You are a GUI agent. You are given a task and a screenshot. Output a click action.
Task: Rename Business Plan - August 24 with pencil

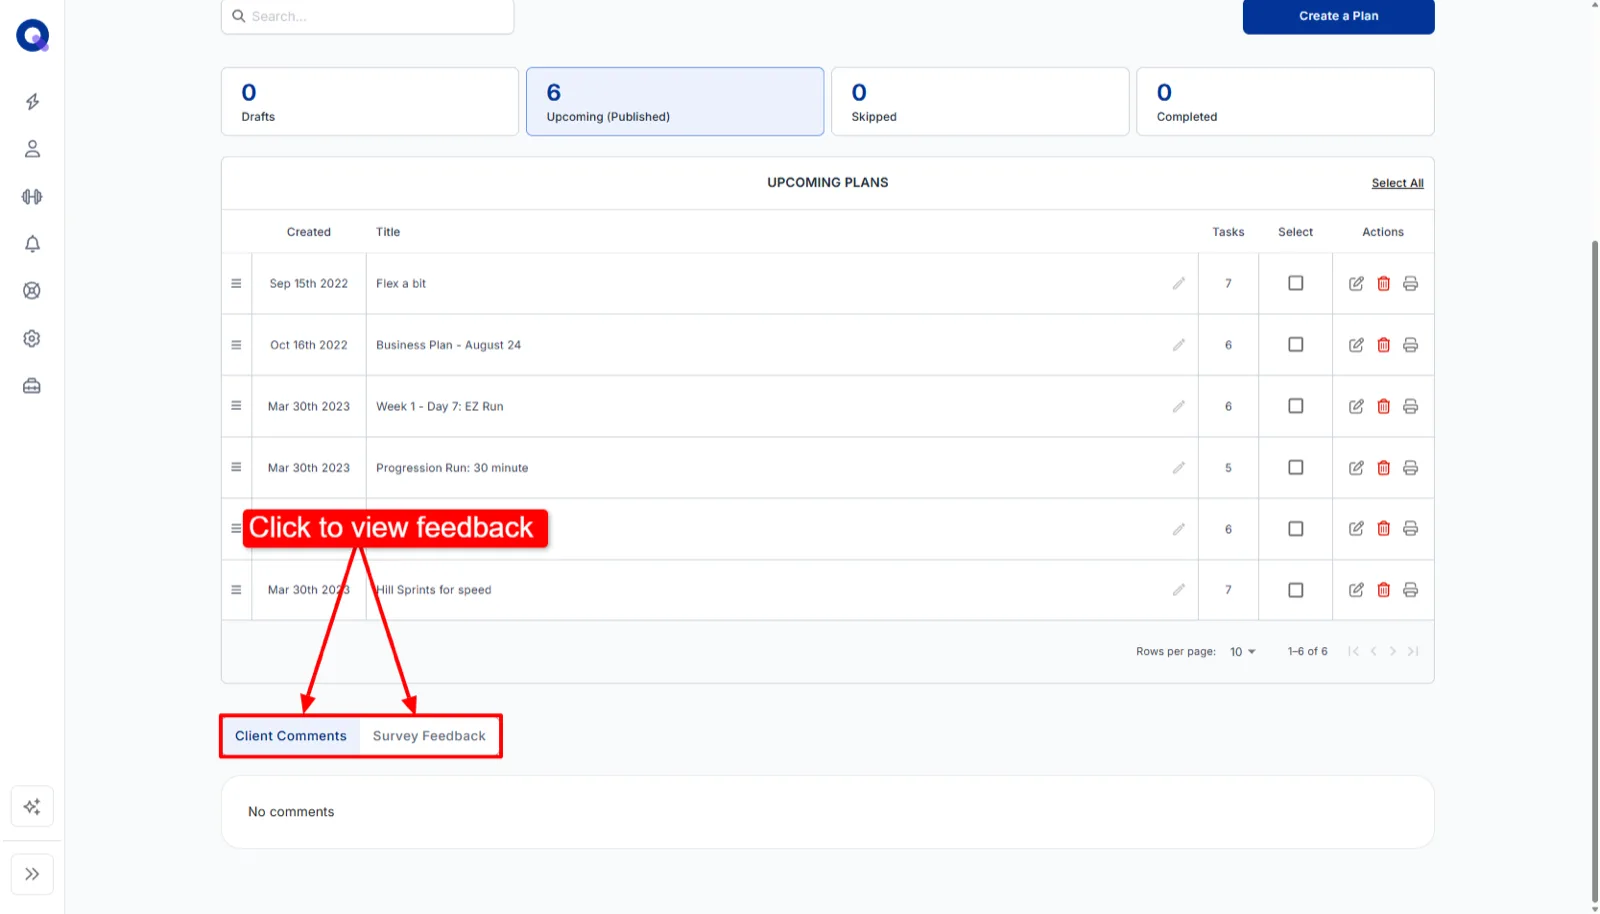[1179, 345]
